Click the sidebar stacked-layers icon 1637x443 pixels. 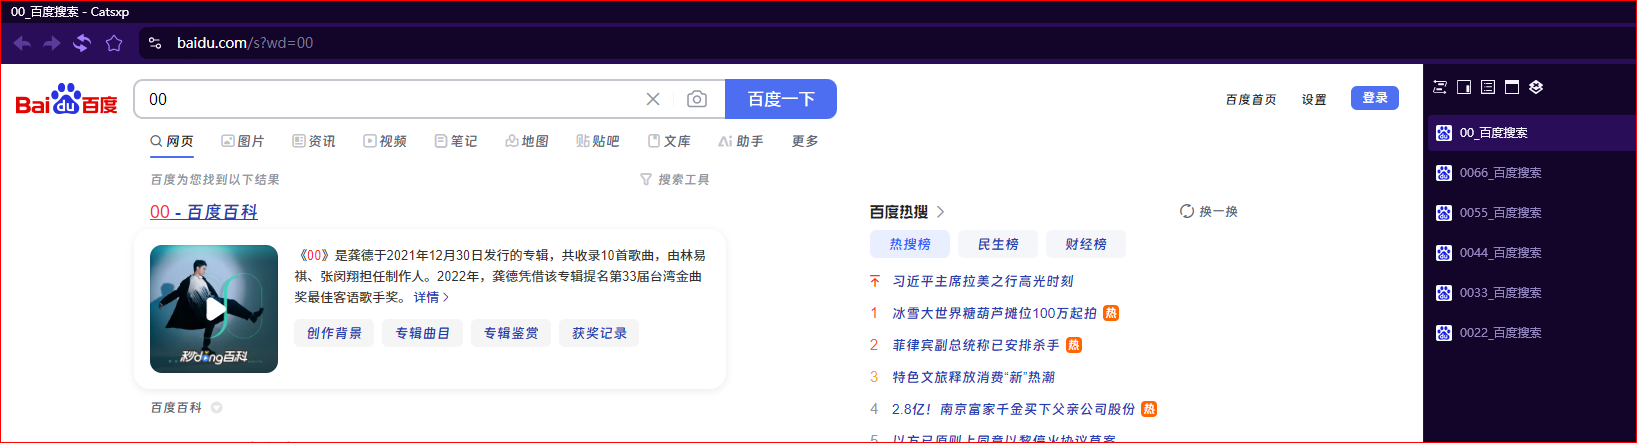[x=1536, y=87]
